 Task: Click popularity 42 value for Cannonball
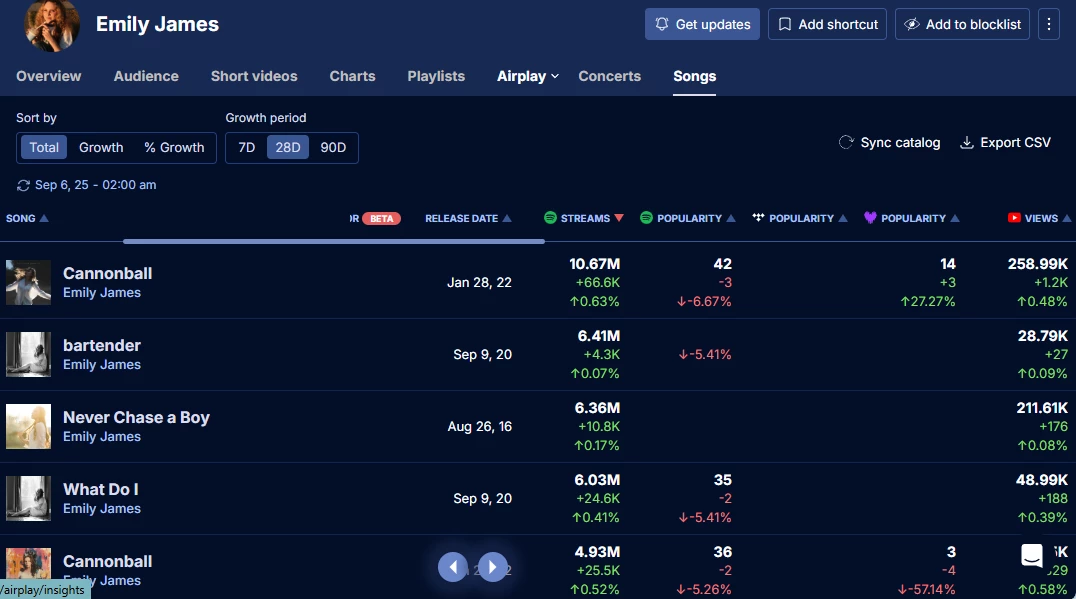723,263
